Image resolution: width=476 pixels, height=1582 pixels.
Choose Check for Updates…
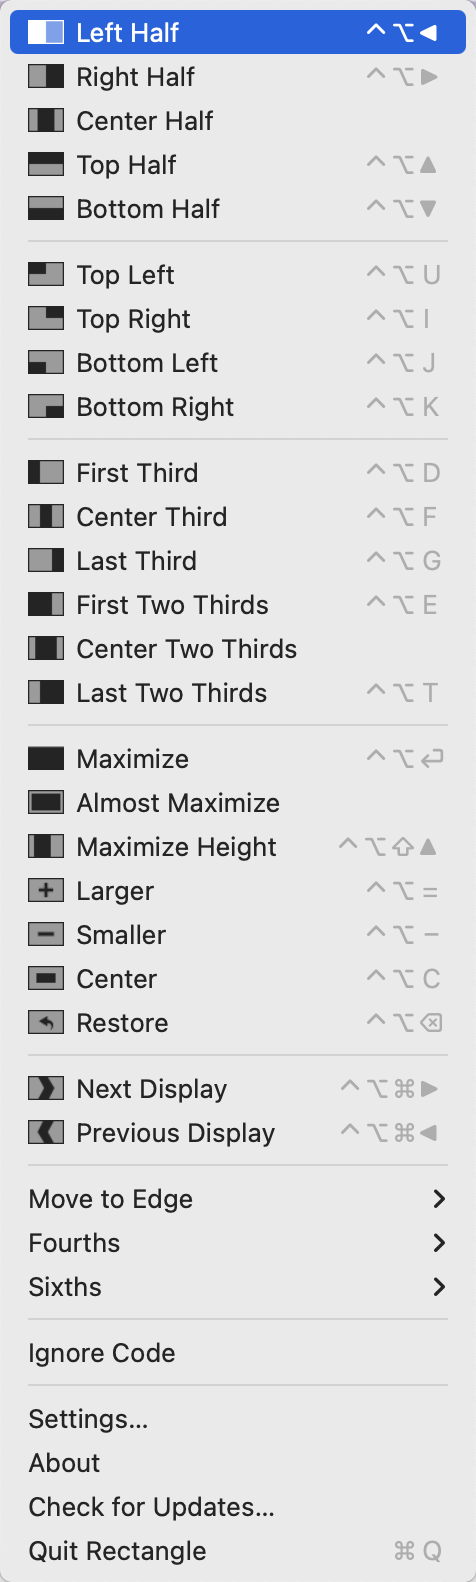pos(238,1507)
